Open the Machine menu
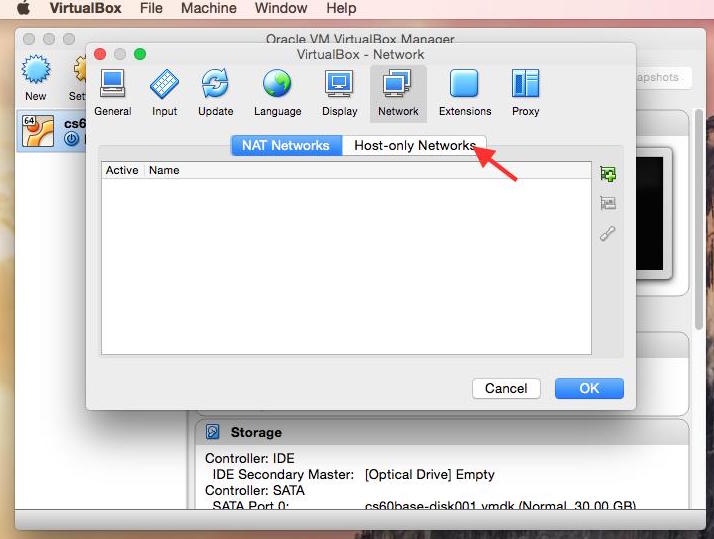Image resolution: width=714 pixels, height=539 pixels. [x=209, y=8]
